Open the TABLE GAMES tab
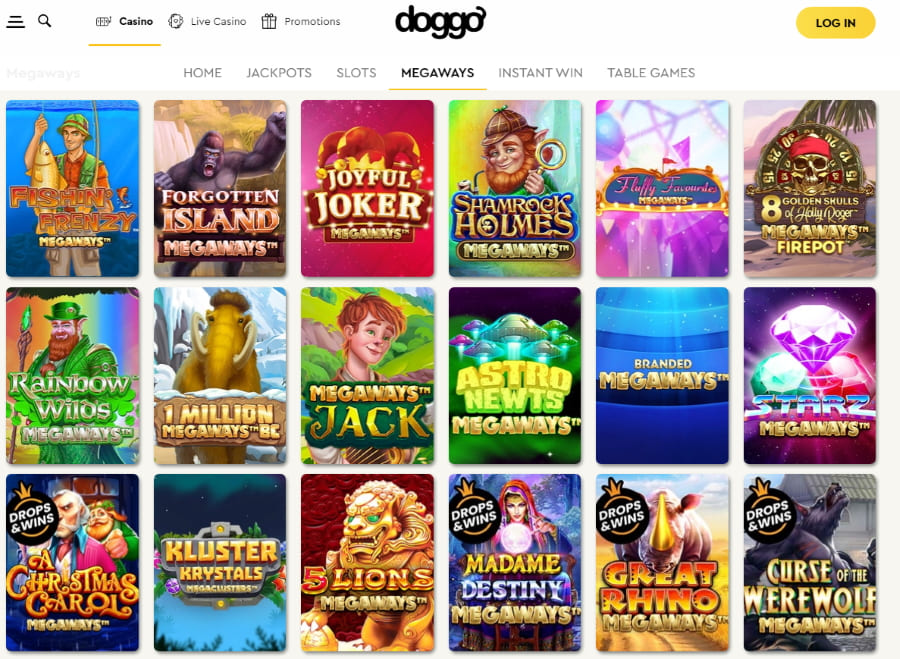 [651, 73]
